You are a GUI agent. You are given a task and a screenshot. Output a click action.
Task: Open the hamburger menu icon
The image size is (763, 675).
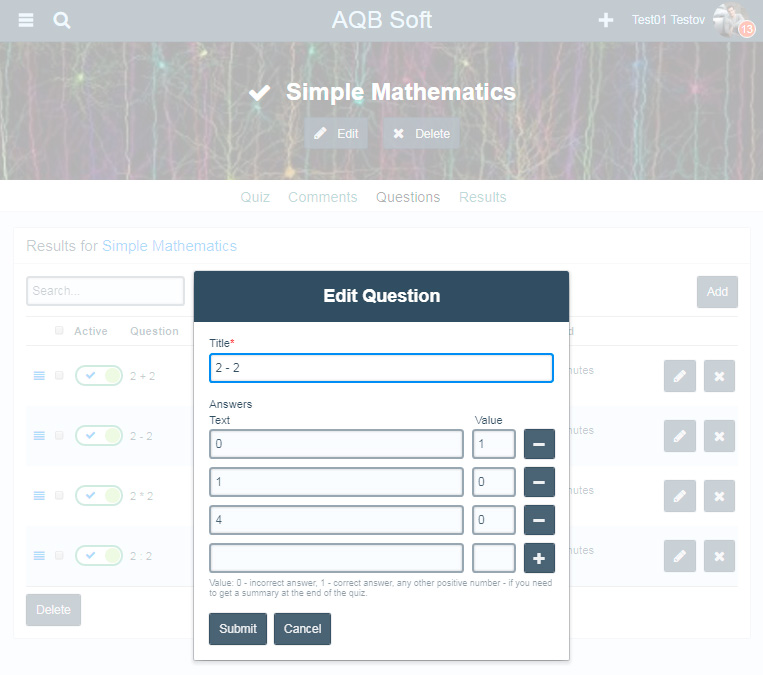point(26,20)
